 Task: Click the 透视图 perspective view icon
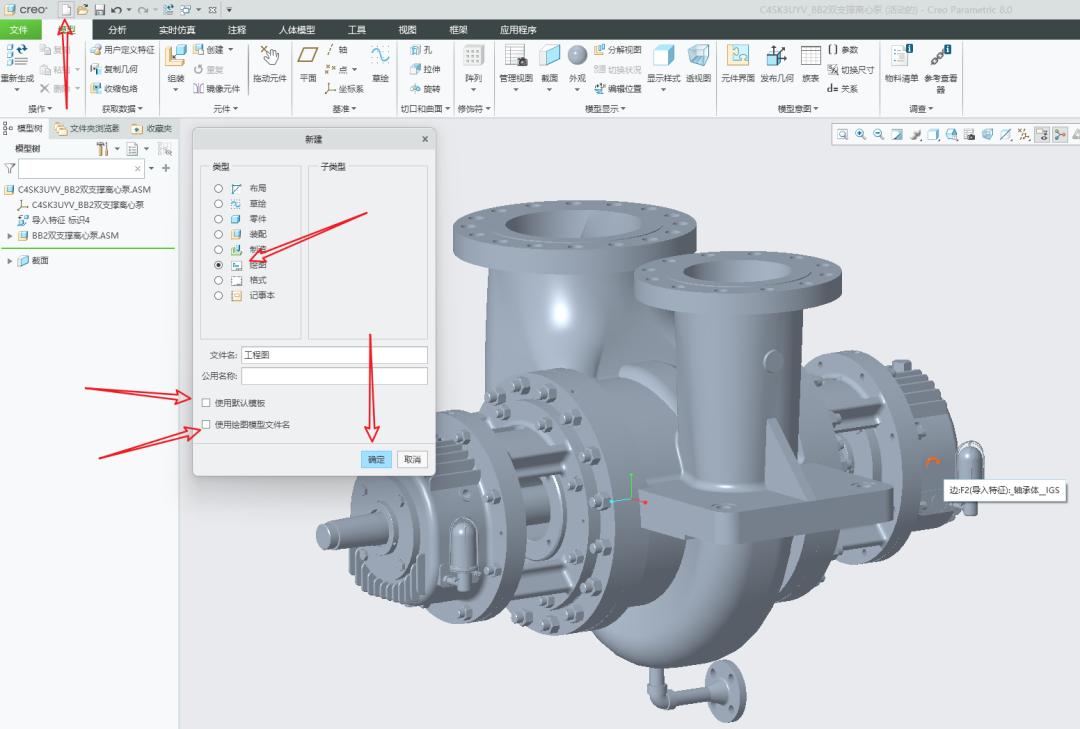point(698,62)
